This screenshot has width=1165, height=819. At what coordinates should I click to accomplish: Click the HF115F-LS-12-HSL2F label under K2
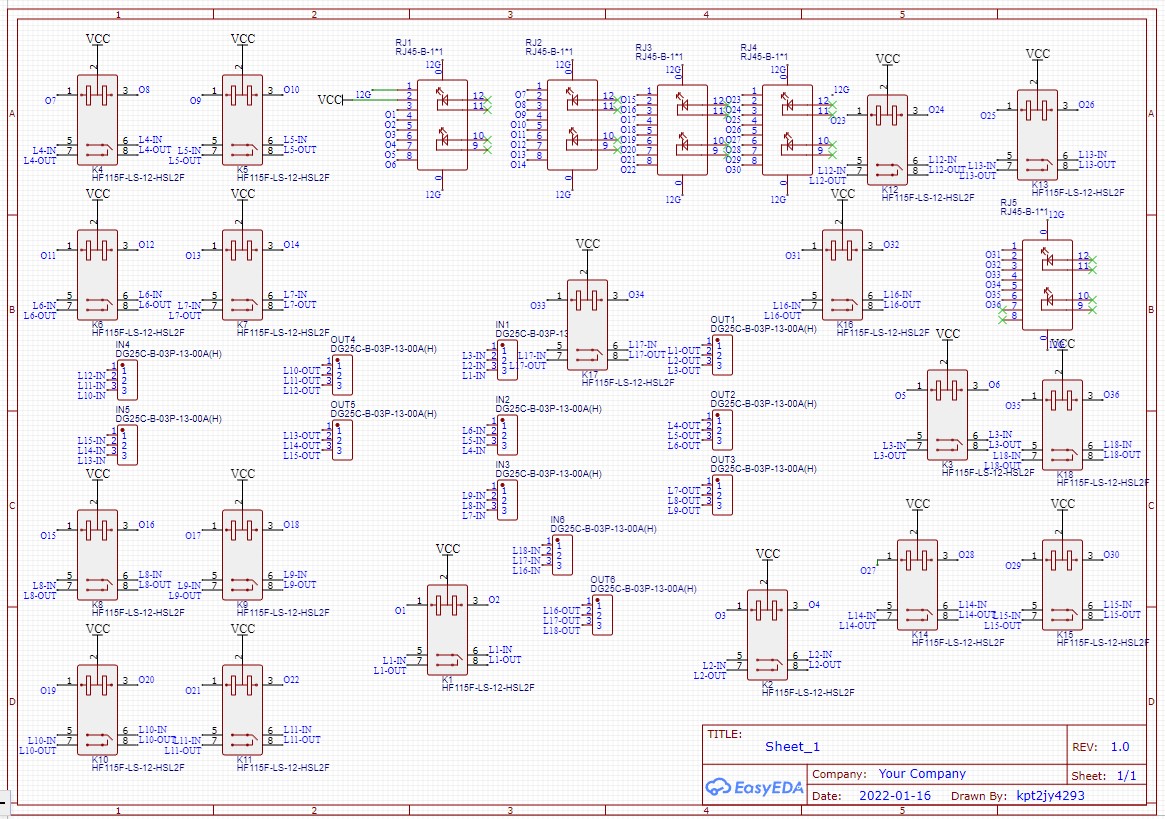tap(808, 693)
